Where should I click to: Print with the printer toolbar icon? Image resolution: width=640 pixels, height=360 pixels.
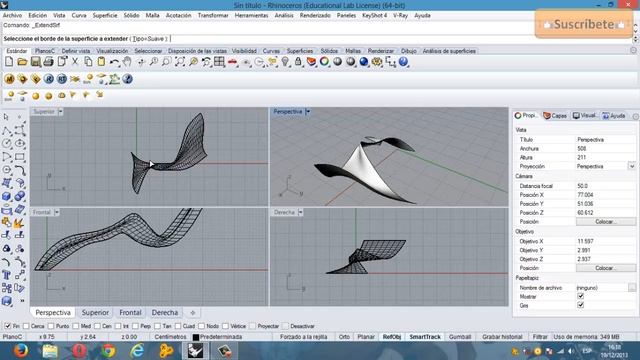(49, 62)
